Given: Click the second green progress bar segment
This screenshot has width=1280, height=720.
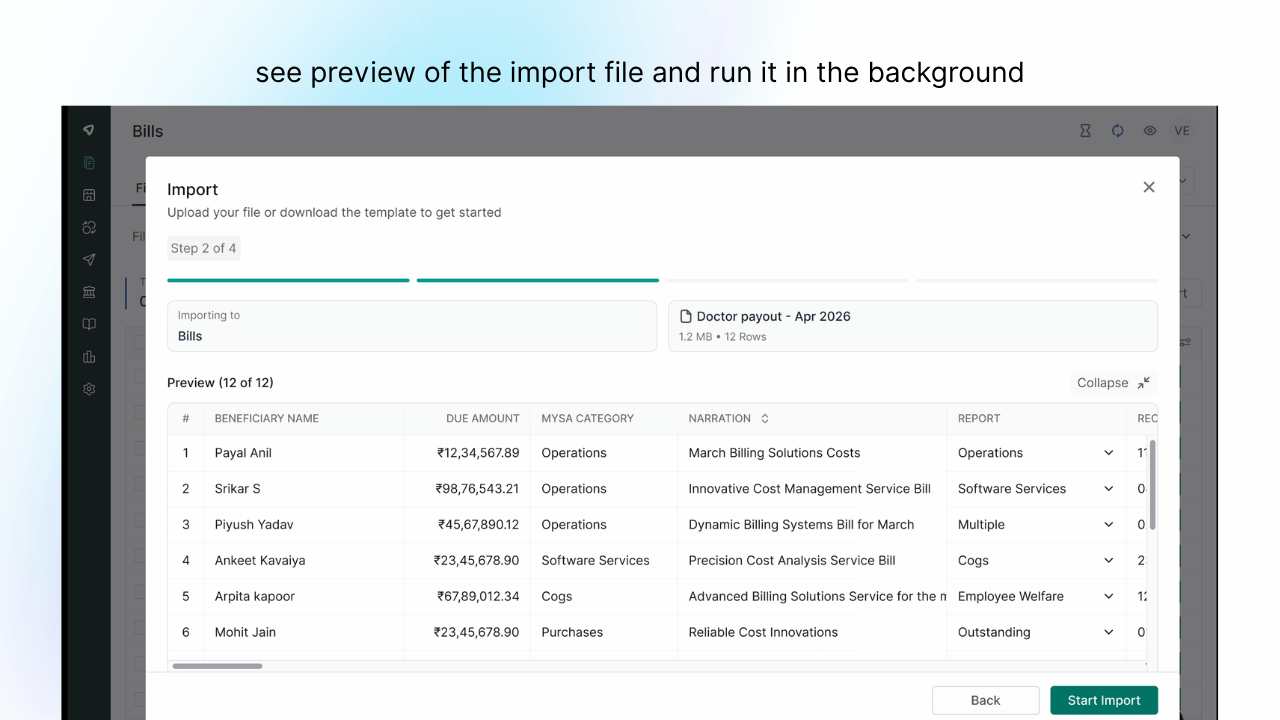Looking at the screenshot, I should point(538,280).
